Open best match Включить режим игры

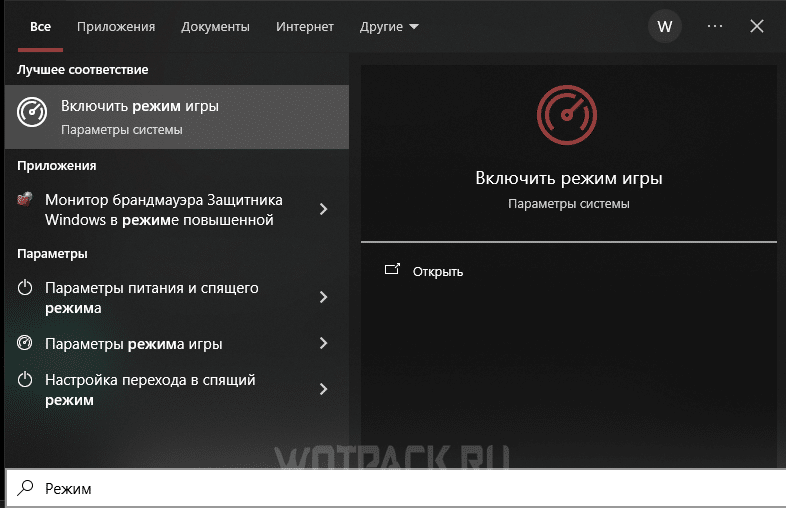tap(177, 117)
